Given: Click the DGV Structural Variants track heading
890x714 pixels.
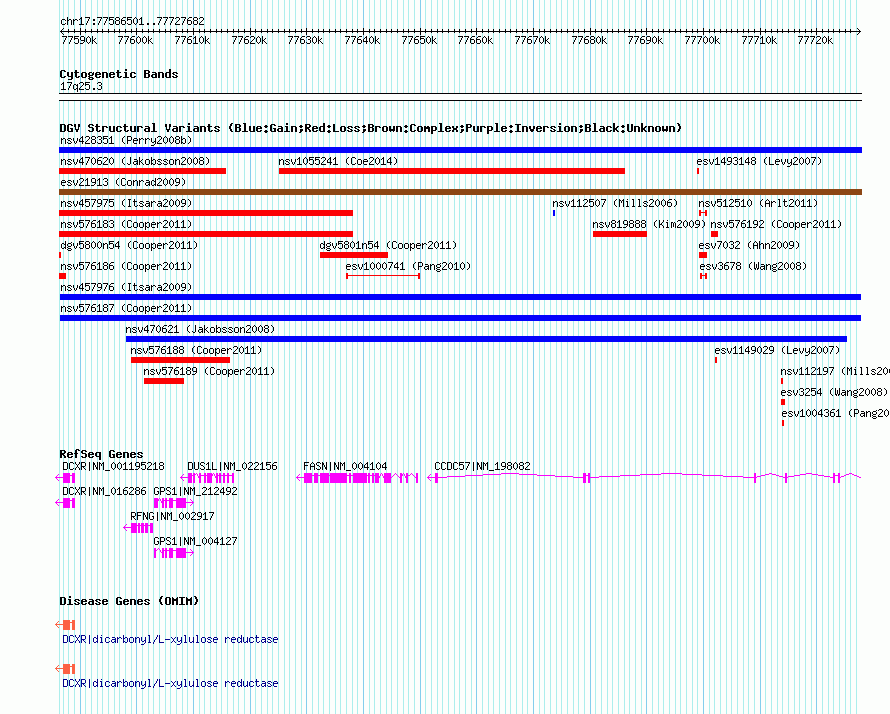Looking at the screenshot, I should click(x=370, y=128).
